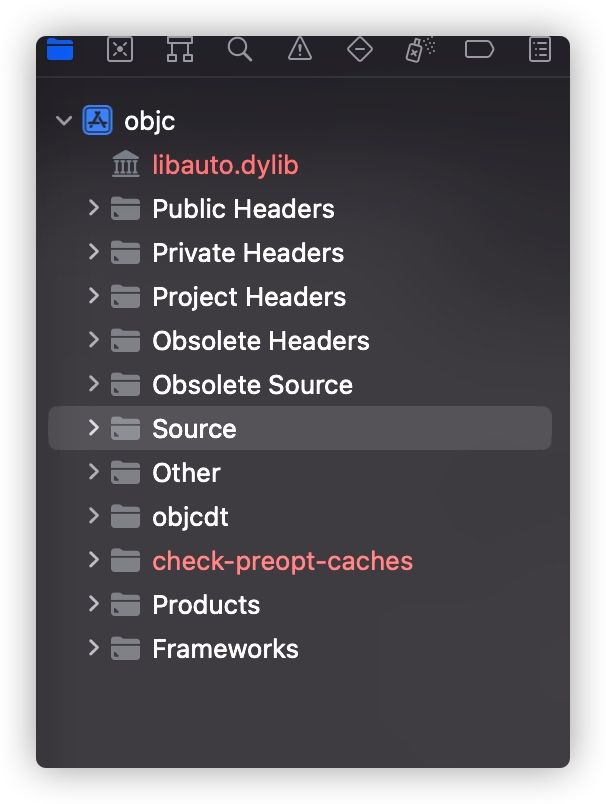Open the Symbol navigator hierarchy icon
Screen dimensions: 606x804
coord(180,49)
